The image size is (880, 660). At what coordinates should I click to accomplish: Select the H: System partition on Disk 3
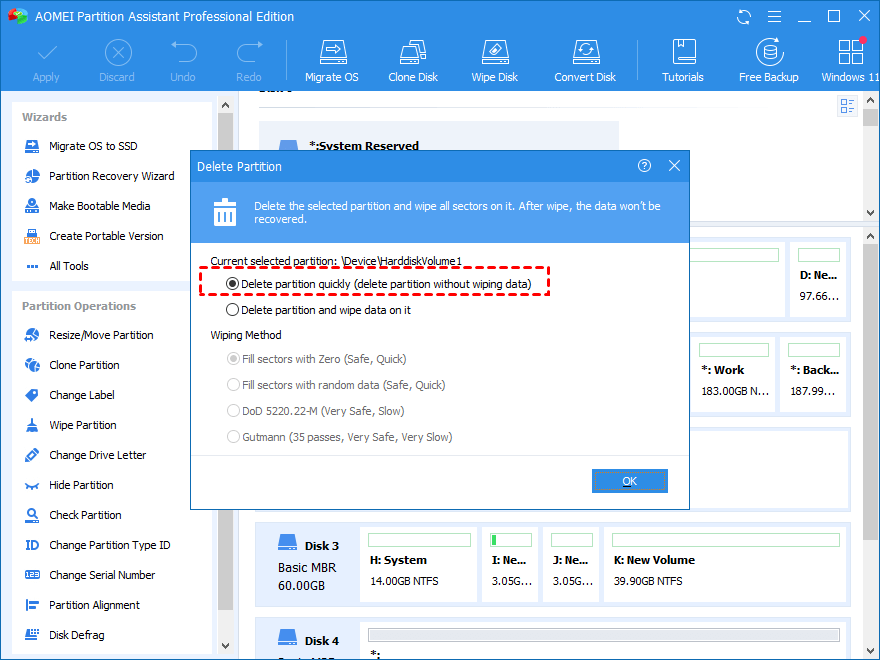(x=419, y=563)
